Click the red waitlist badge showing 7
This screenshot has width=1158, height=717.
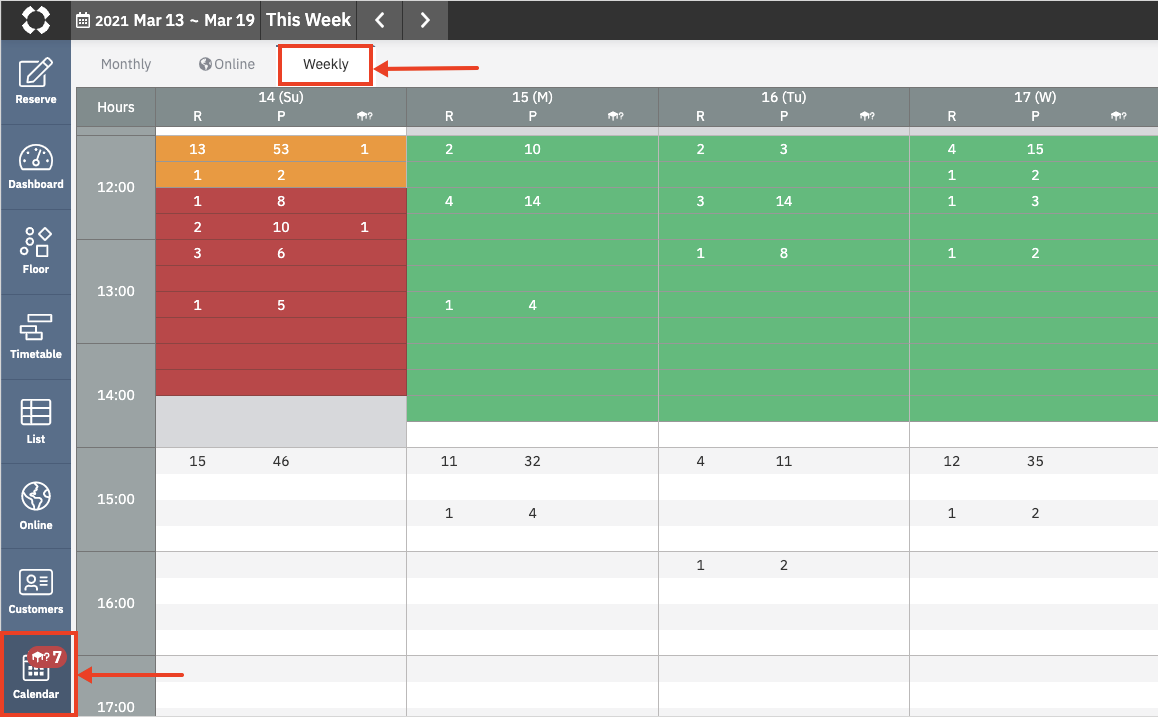(x=47, y=657)
